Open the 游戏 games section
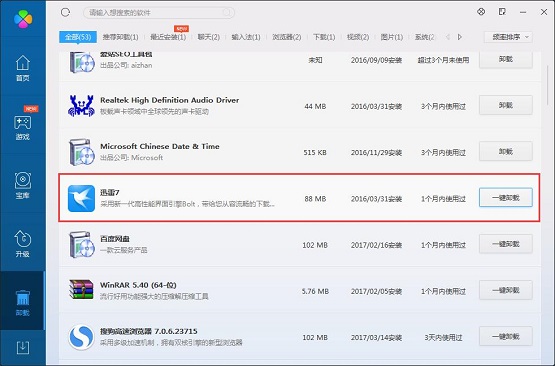The image size is (555, 366). pos(23,127)
